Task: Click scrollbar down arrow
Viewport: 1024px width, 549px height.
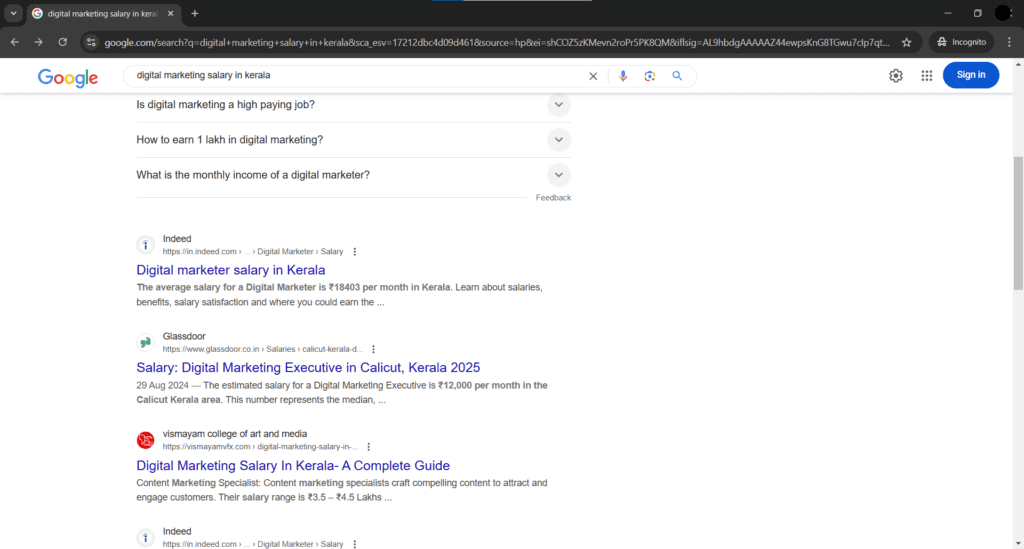Action: (1018, 543)
